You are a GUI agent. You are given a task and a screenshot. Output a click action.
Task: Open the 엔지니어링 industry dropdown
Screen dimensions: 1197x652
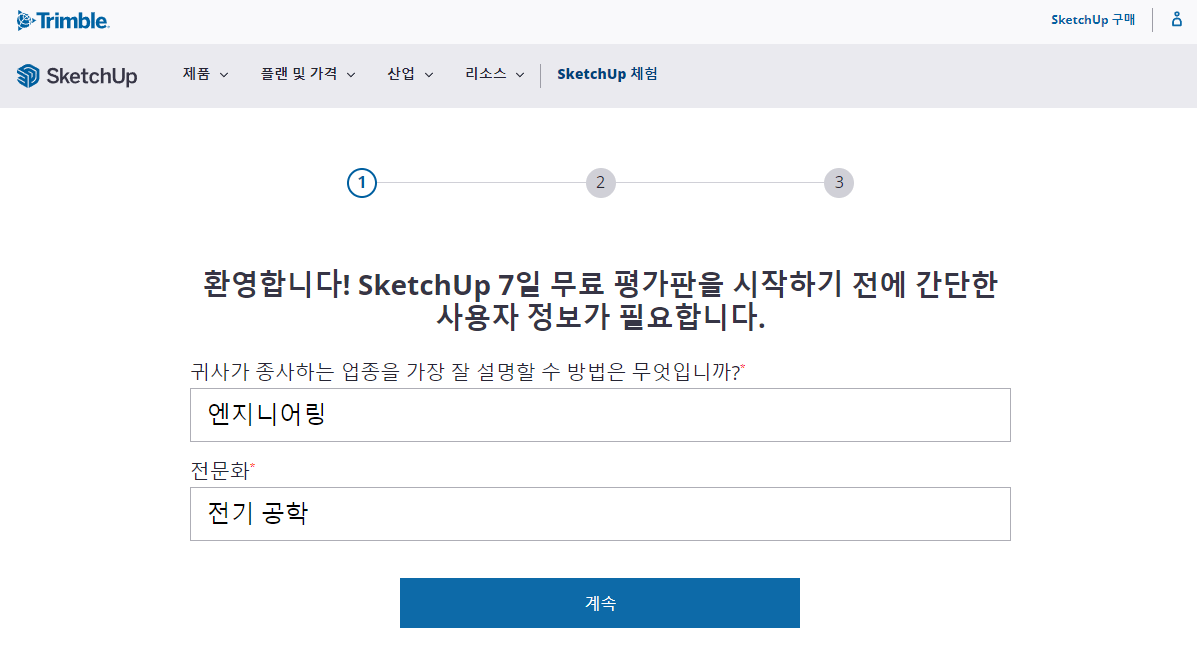coord(600,414)
